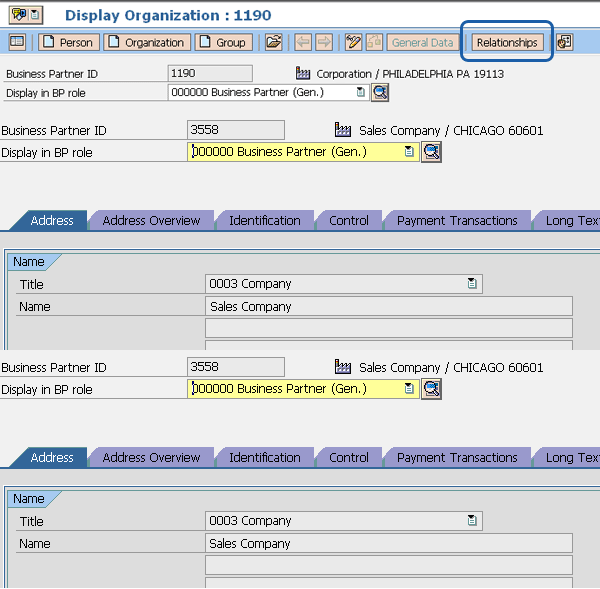This screenshot has height=589, width=600.
Task: Click the Organization button
Action: click(x=147, y=42)
